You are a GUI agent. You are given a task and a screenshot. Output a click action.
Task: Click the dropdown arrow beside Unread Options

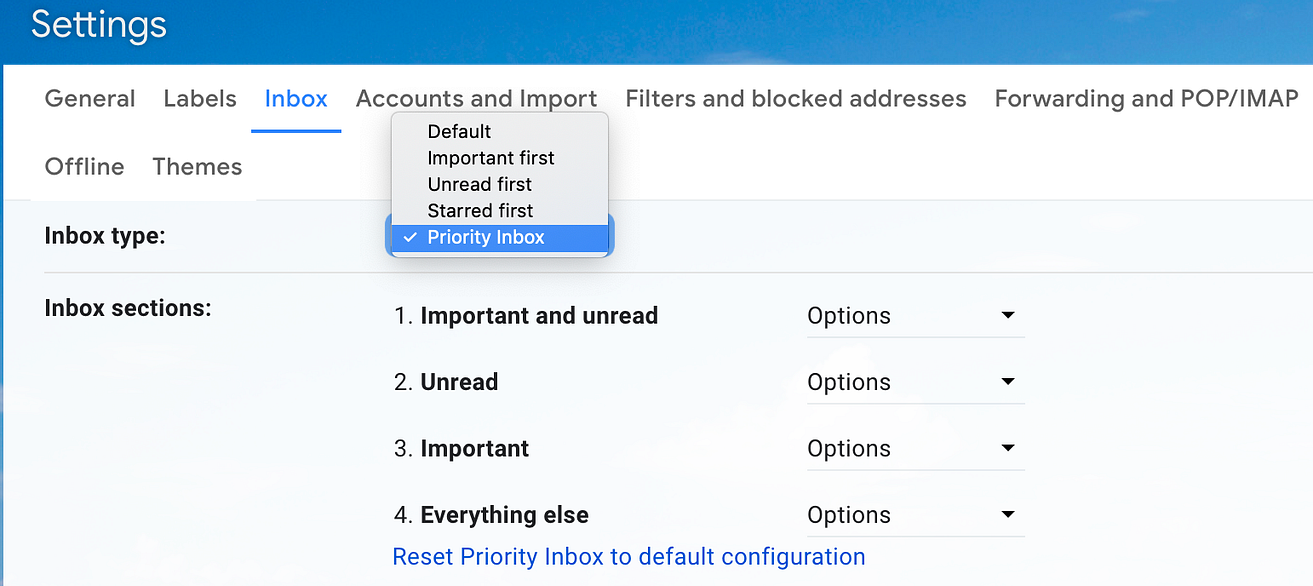click(x=1008, y=382)
